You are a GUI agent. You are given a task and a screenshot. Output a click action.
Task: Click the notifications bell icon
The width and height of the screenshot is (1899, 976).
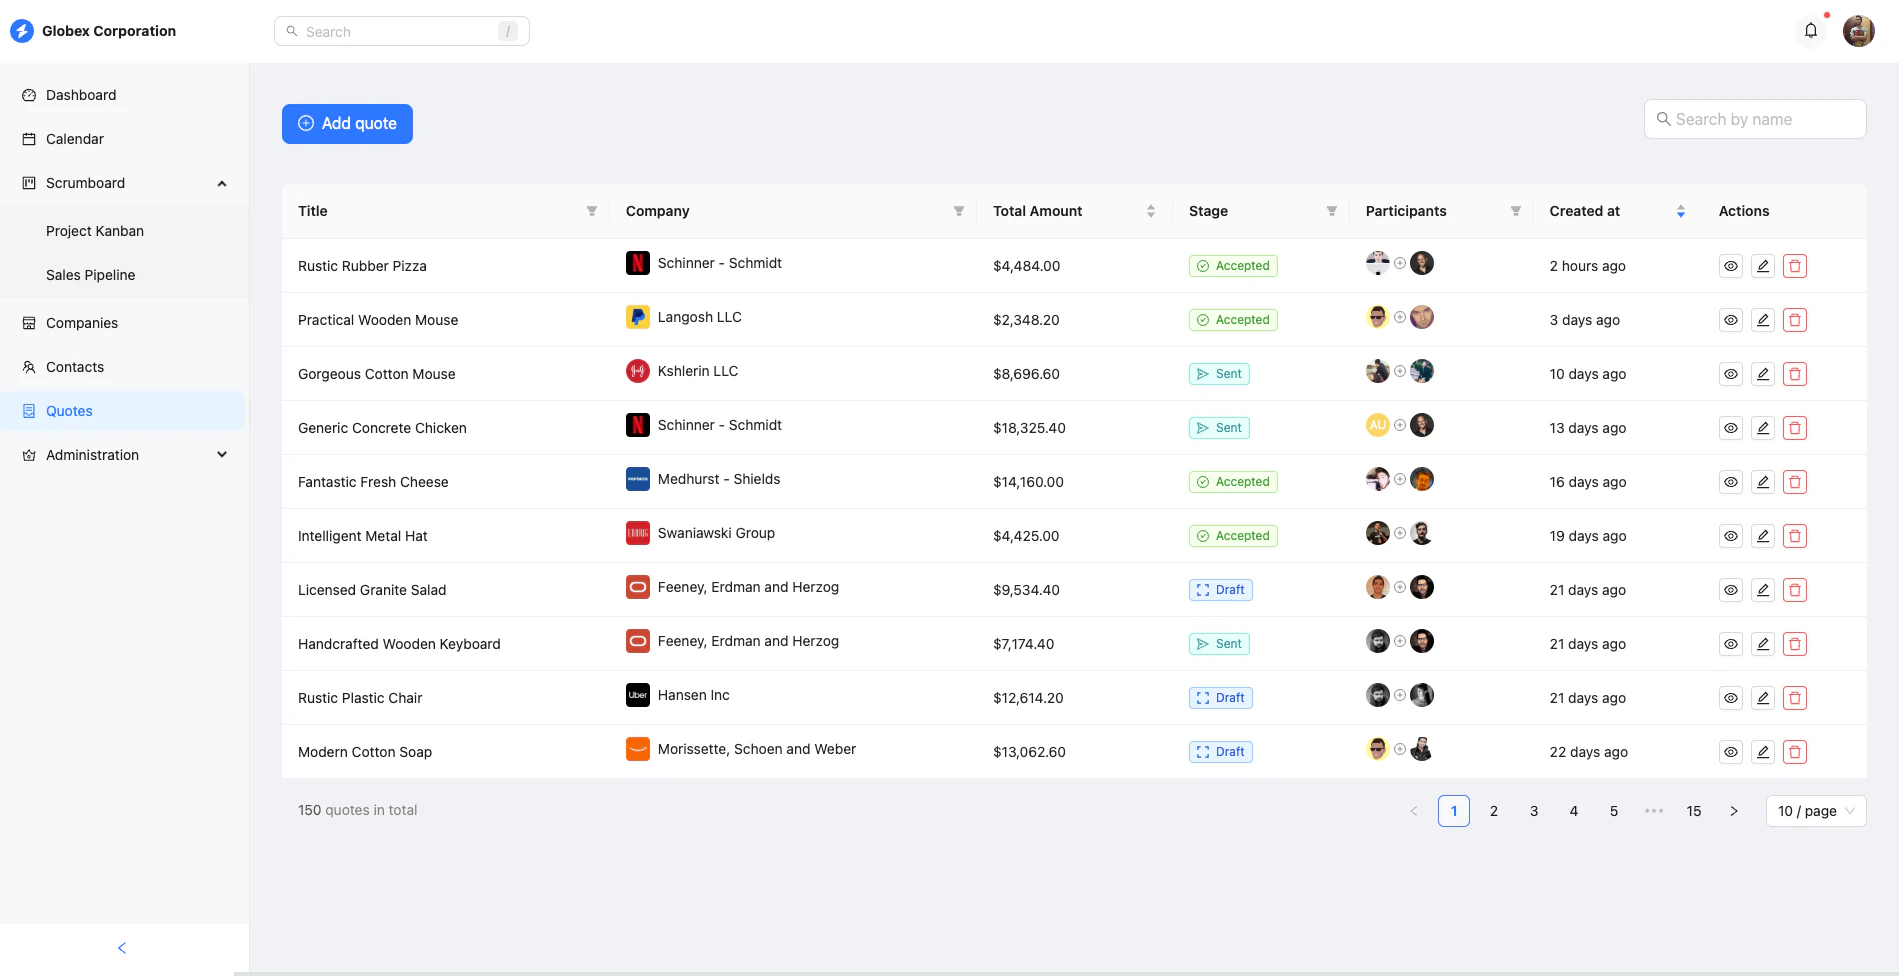click(1810, 30)
